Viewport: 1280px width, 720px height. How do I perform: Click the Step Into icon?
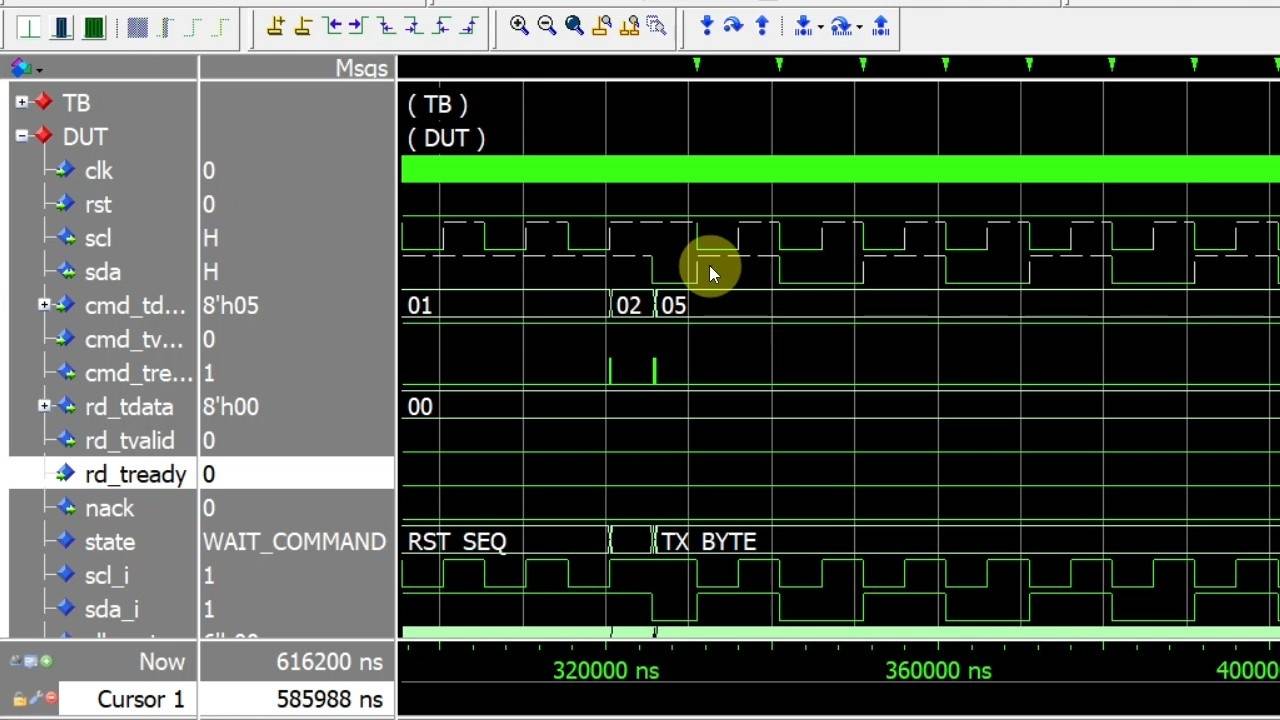click(706, 26)
